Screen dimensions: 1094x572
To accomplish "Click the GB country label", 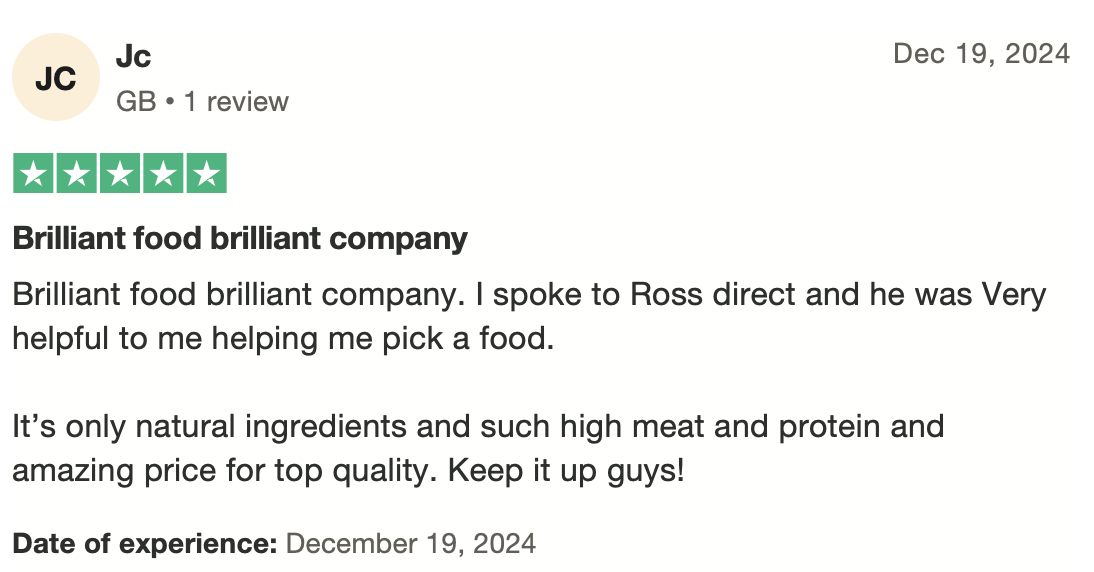I will [x=136, y=102].
